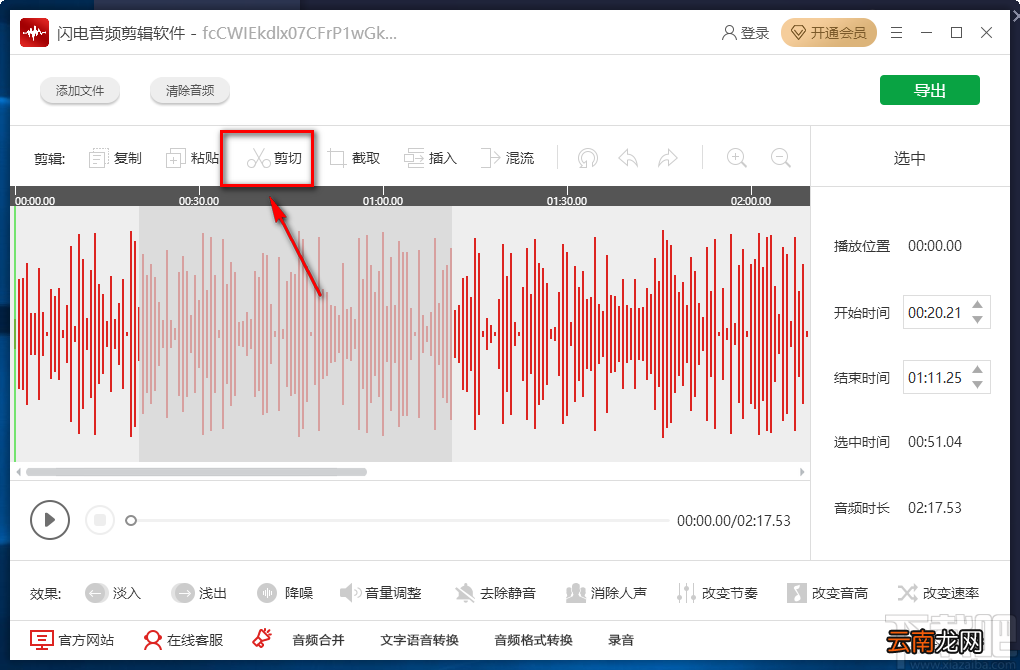
Task: Open the Recording (录音) tool
Action: (x=621, y=640)
